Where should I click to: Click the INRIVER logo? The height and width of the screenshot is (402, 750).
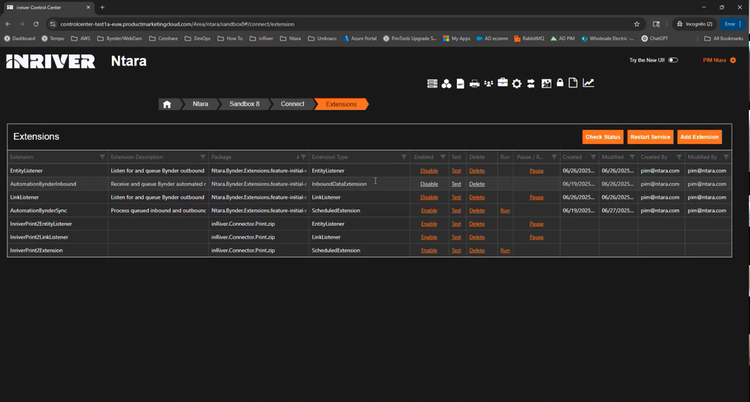[x=50, y=61]
